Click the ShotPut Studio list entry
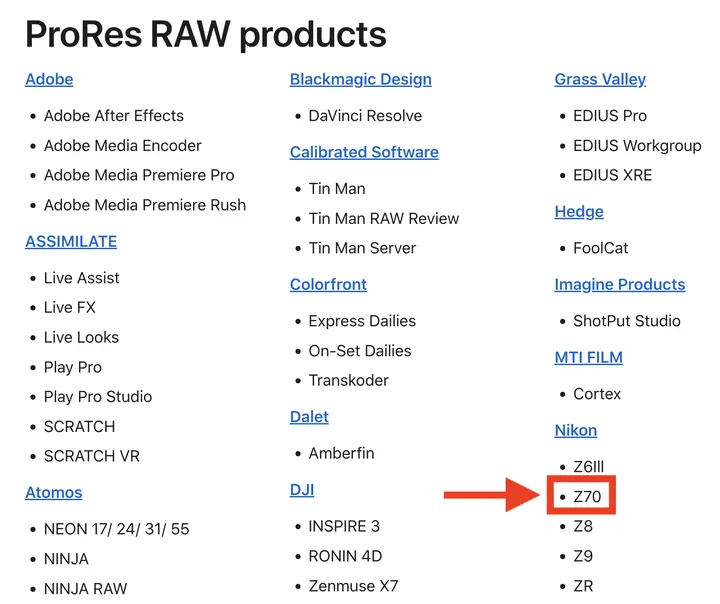Image resolution: width=720 pixels, height=604 pixels. tap(627, 321)
